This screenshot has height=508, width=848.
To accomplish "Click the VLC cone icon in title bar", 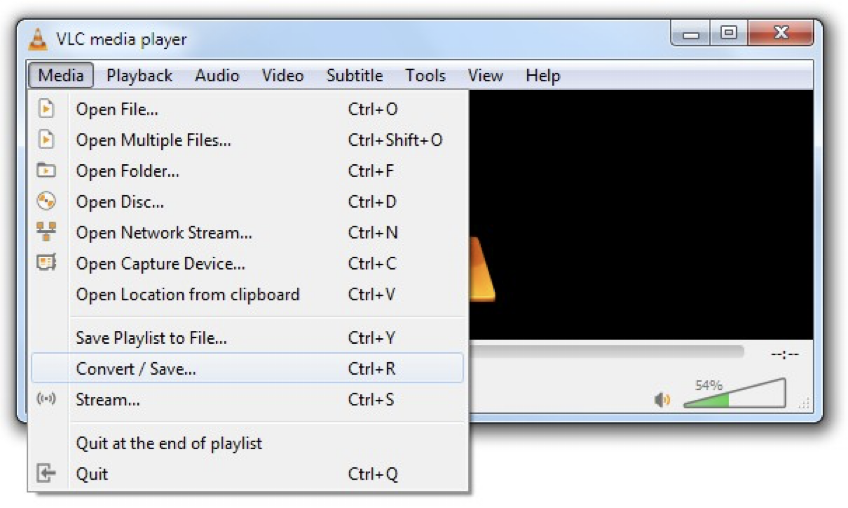I will coord(37,39).
